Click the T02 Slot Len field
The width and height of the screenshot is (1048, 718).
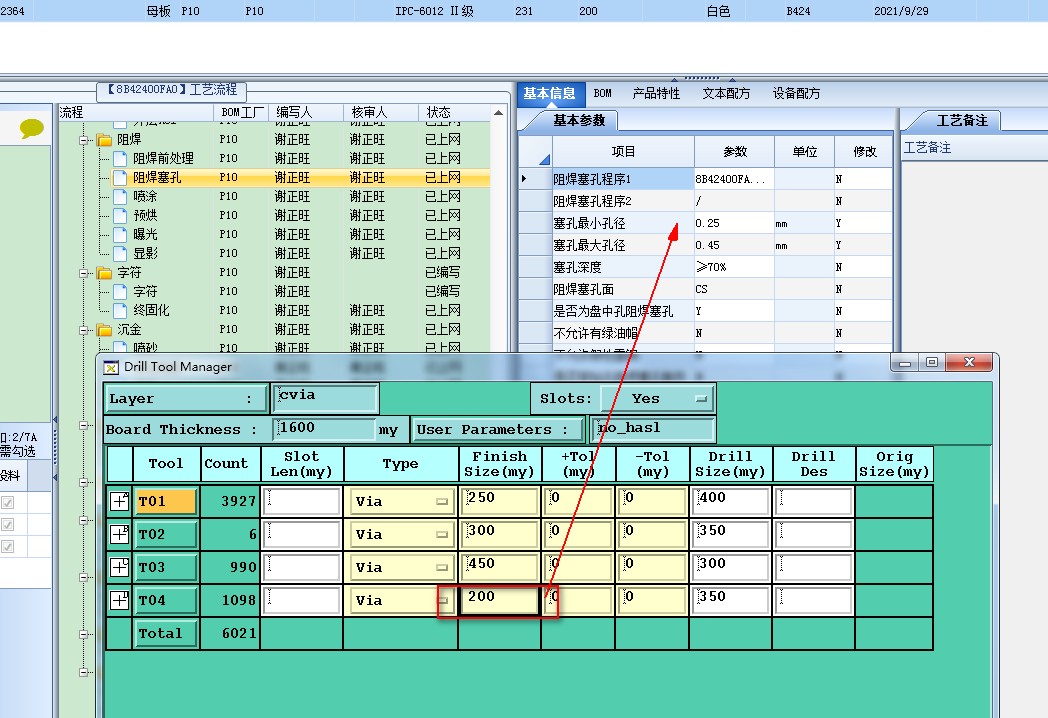pos(302,534)
